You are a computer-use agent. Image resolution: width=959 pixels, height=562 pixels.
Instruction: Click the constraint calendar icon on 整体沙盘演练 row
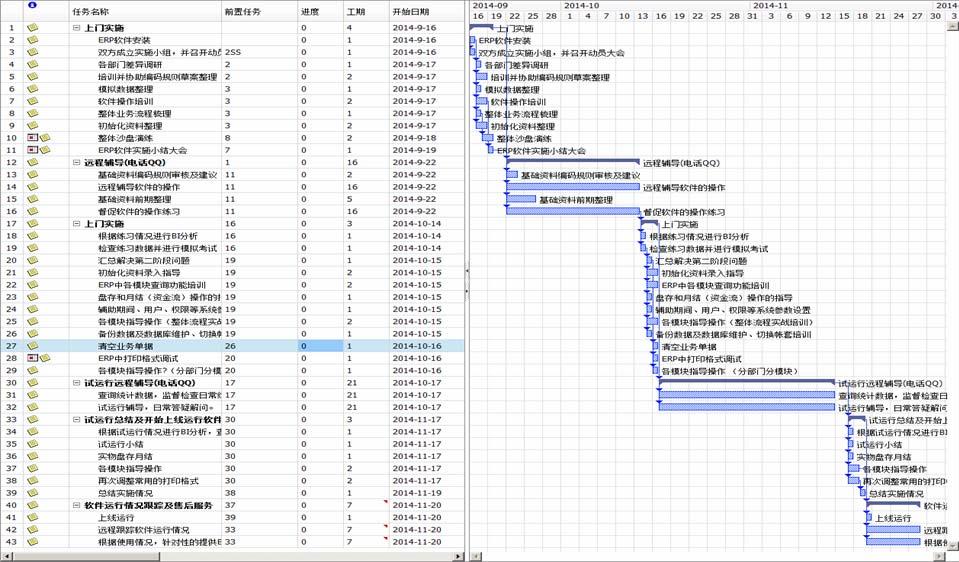pos(32,138)
